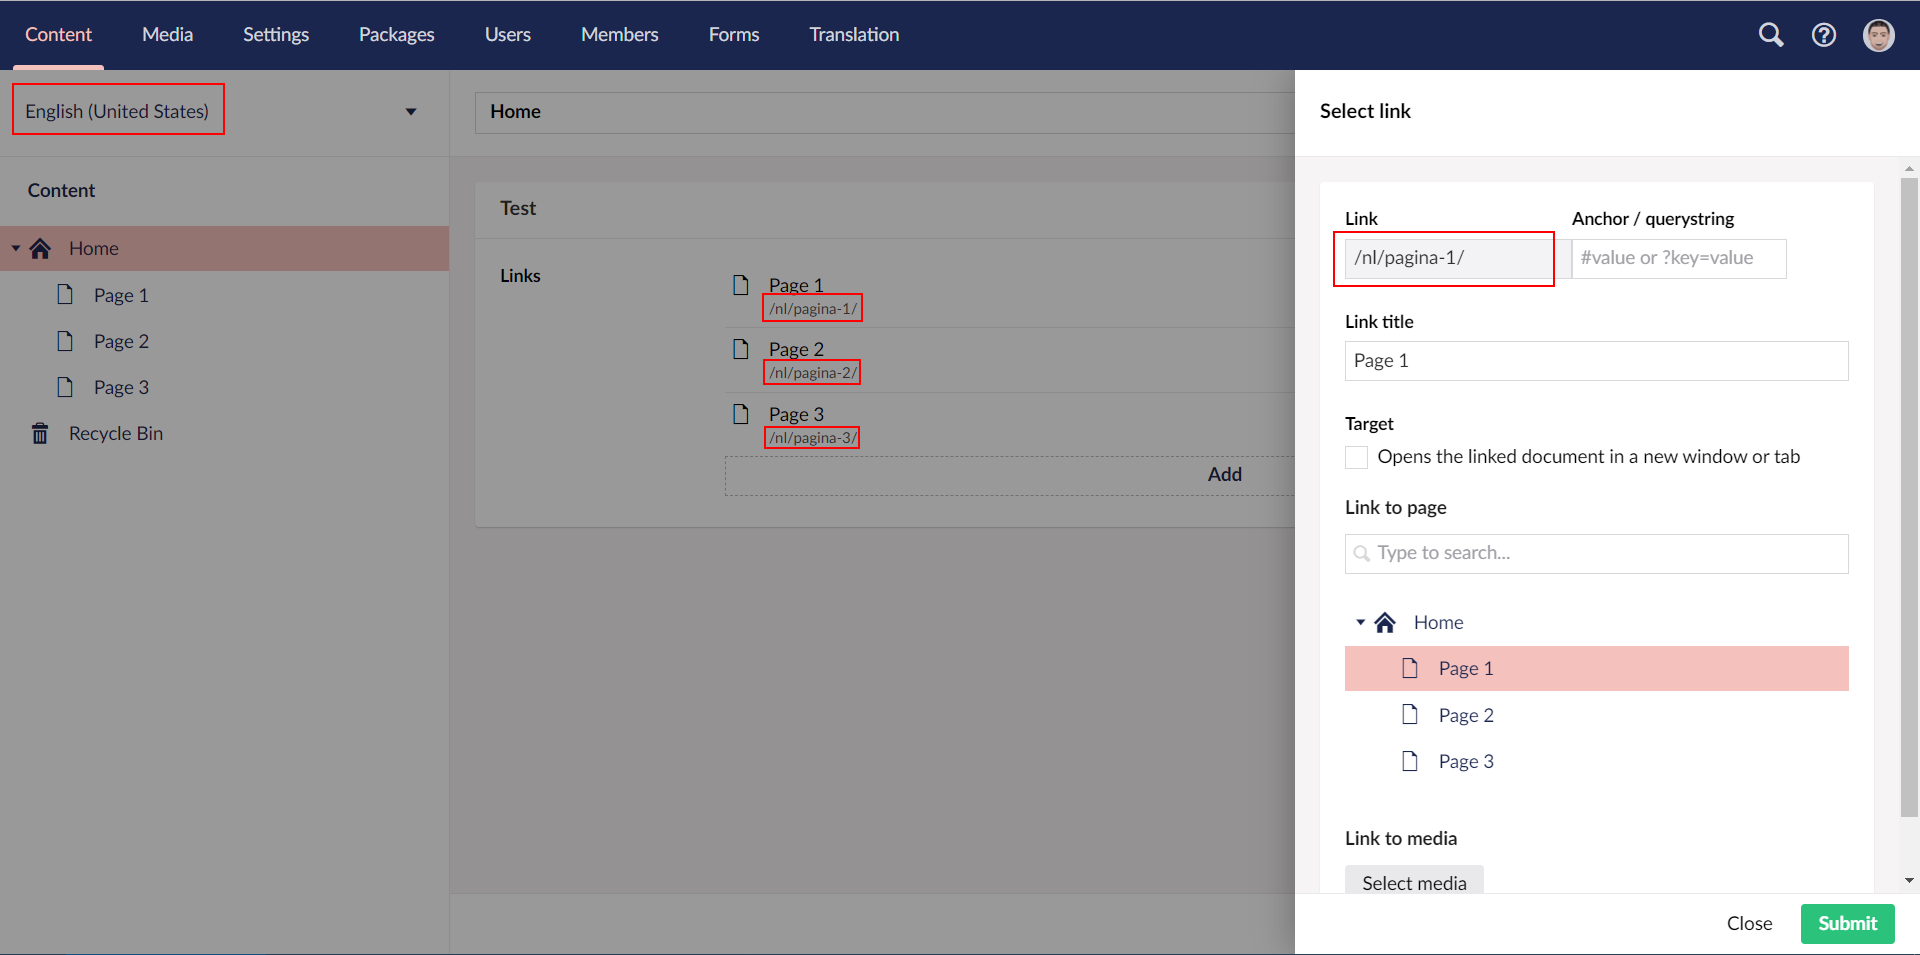Screen dimensions: 1920x955
Task: Switch to the Media section
Action: [x=167, y=34]
